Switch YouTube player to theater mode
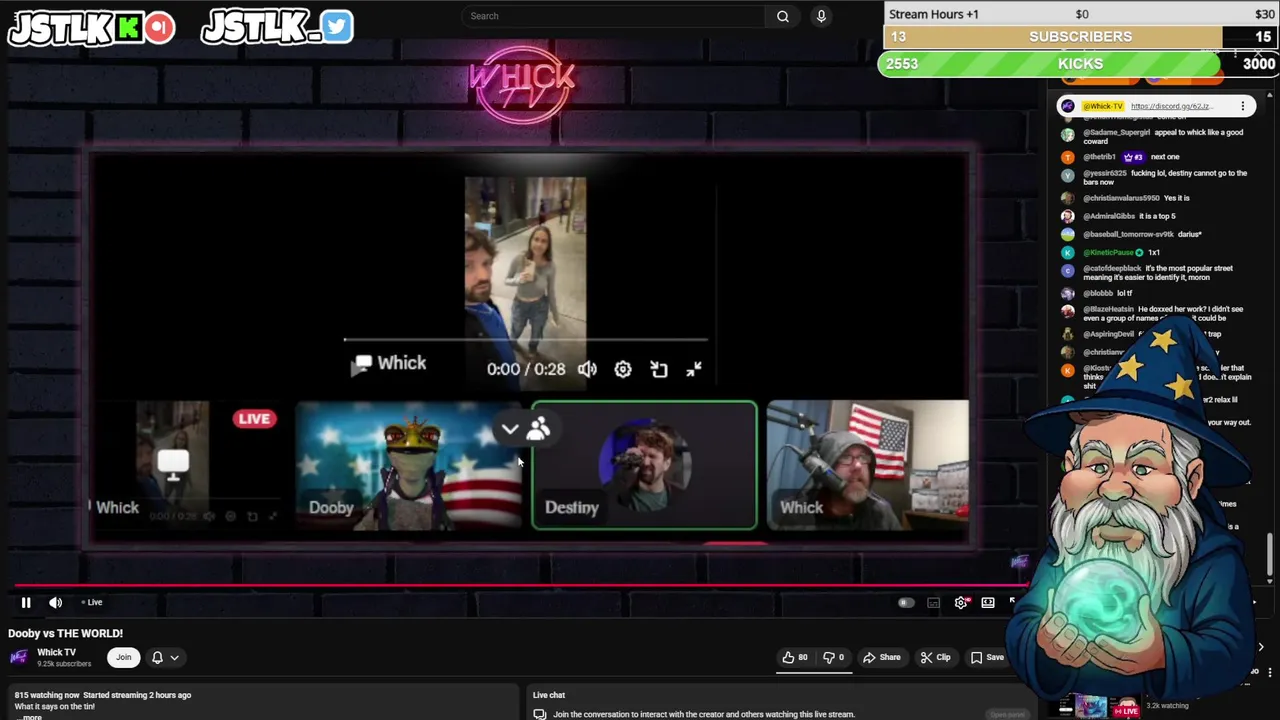1280x720 pixels. 988,602
